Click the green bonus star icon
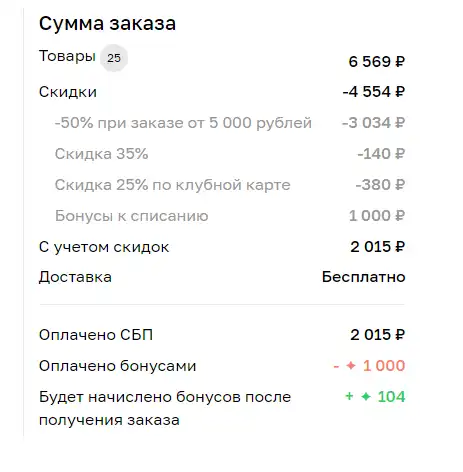Screen dimensions: 463x472 366,397
